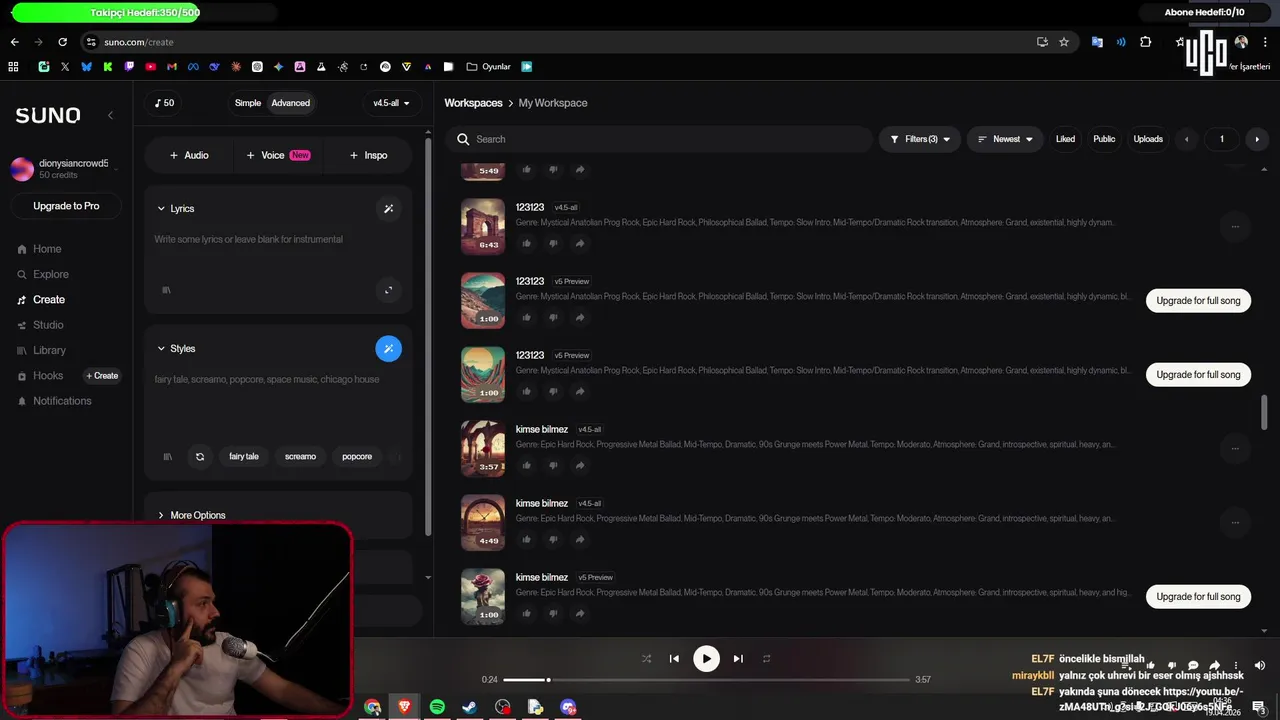Open the Oyunlar bookmarks folder
The image size is (1280, 720).
pos(489,67)
